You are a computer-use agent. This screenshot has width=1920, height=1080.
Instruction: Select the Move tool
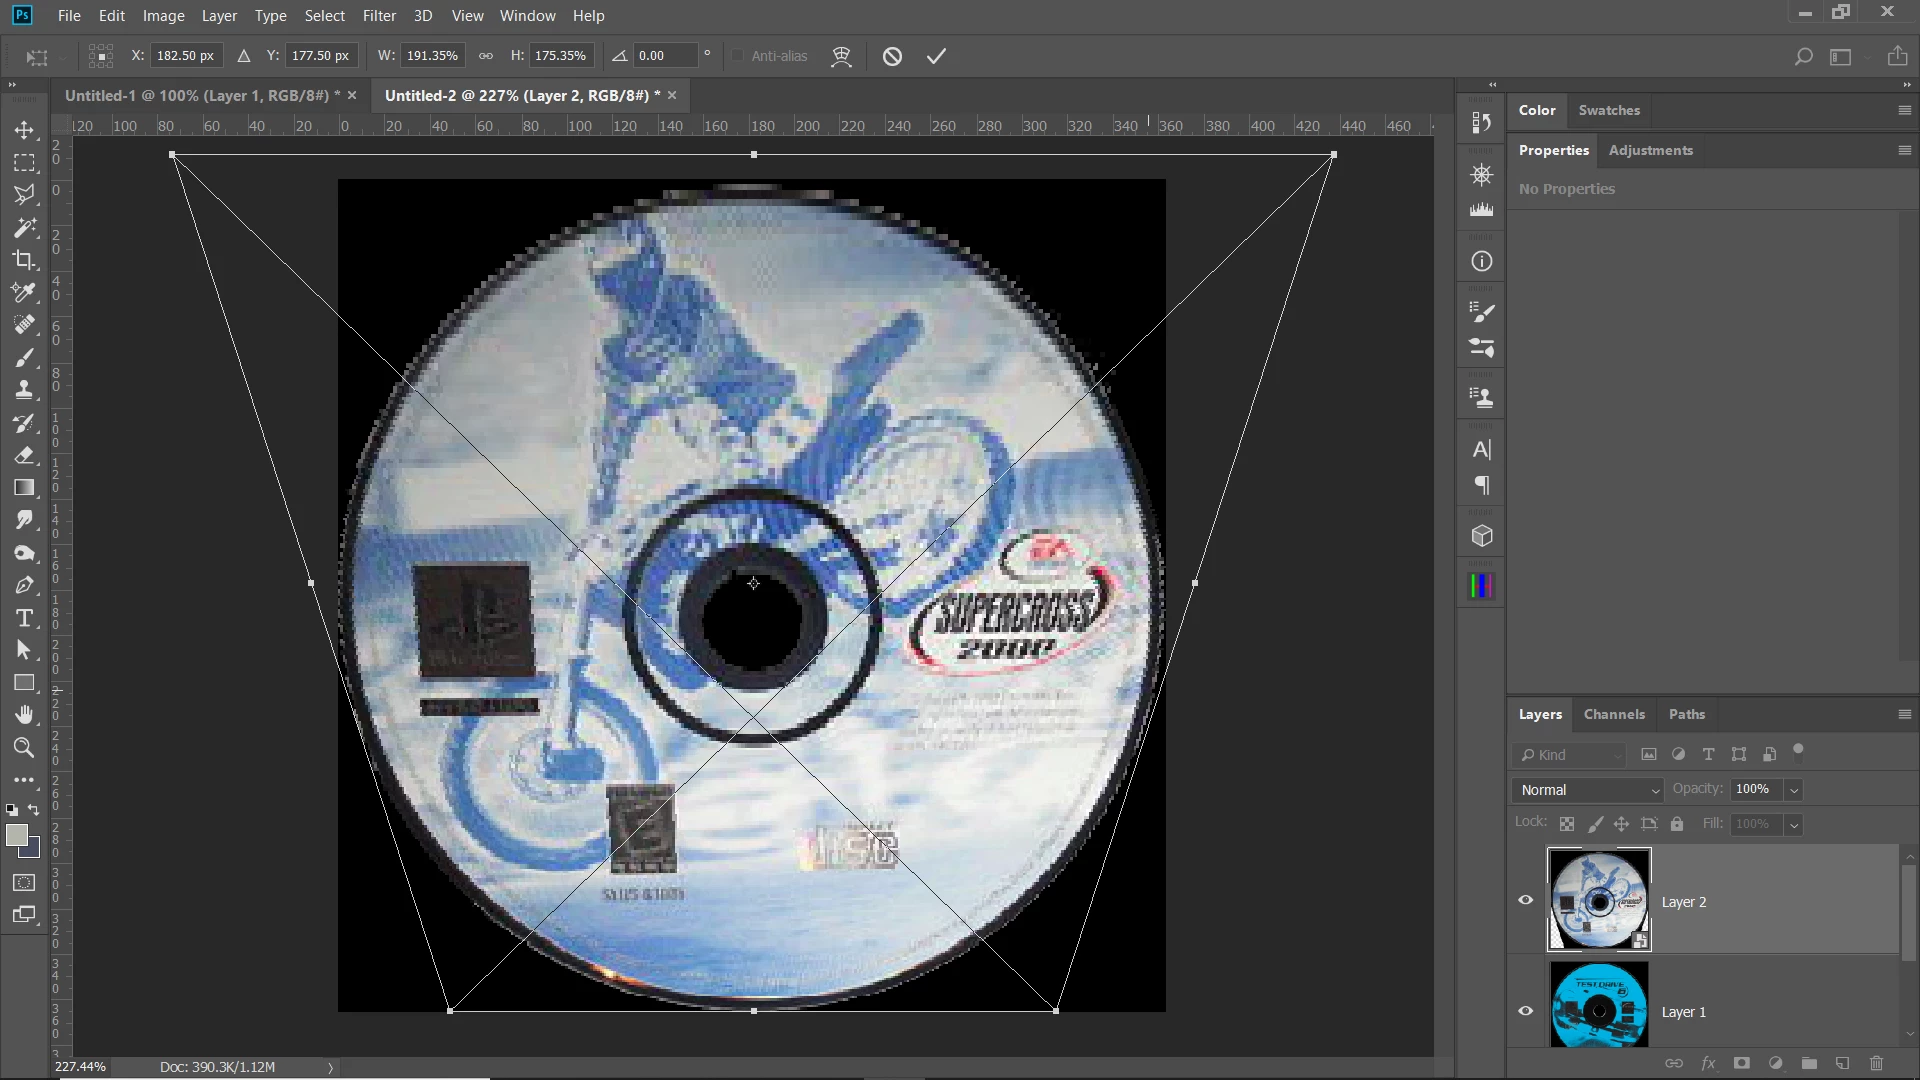pos(24,130)
